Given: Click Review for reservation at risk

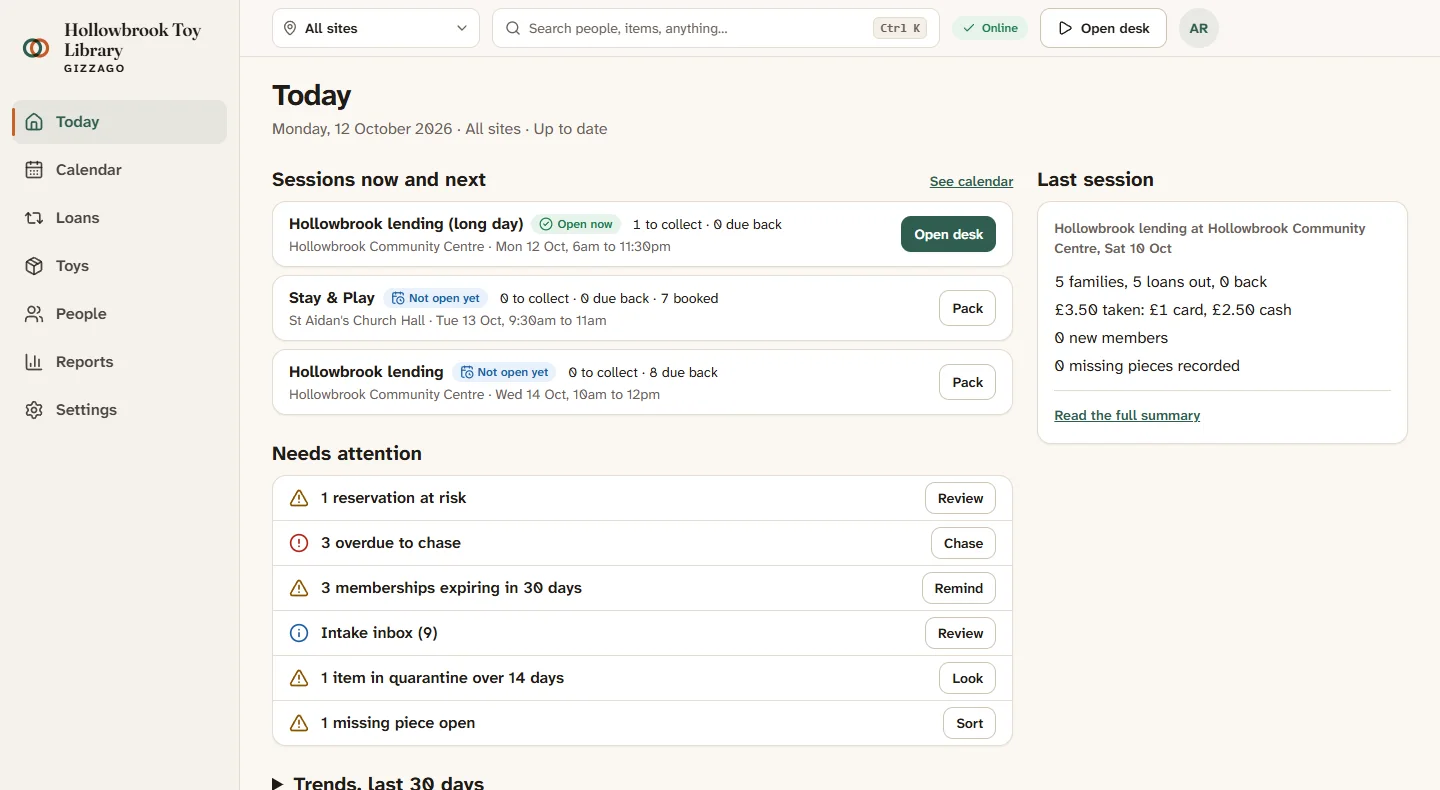Looking at the screenshot, I should (960, 498).
